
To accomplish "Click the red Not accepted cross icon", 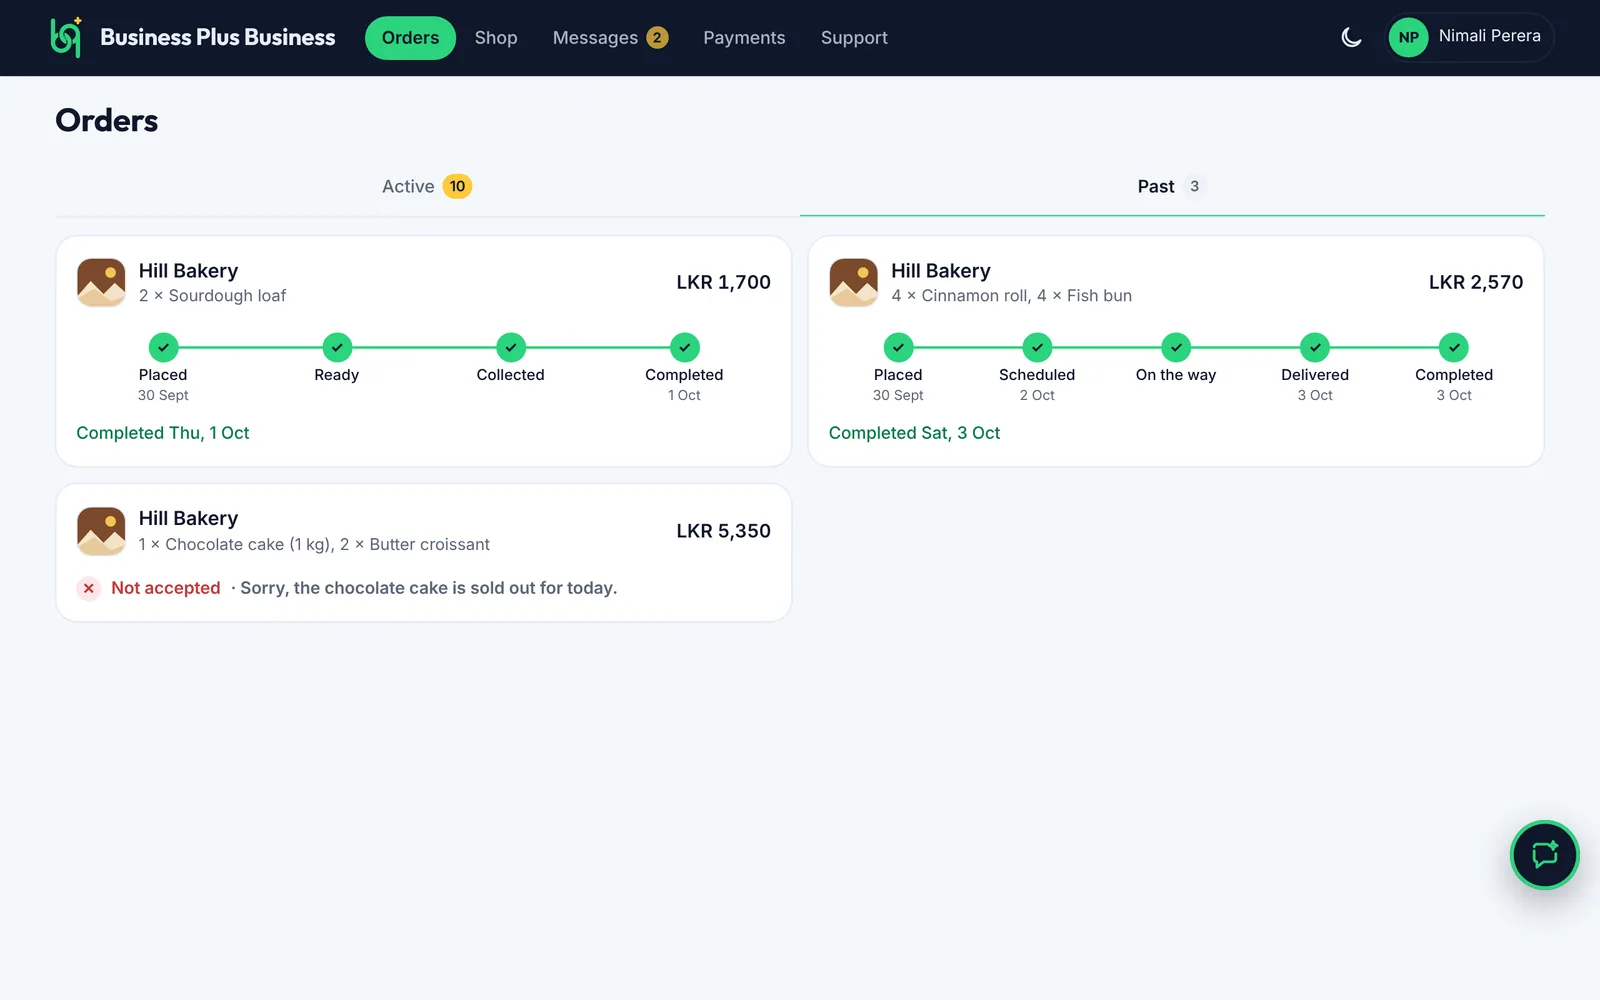I will tap(89, 588).
